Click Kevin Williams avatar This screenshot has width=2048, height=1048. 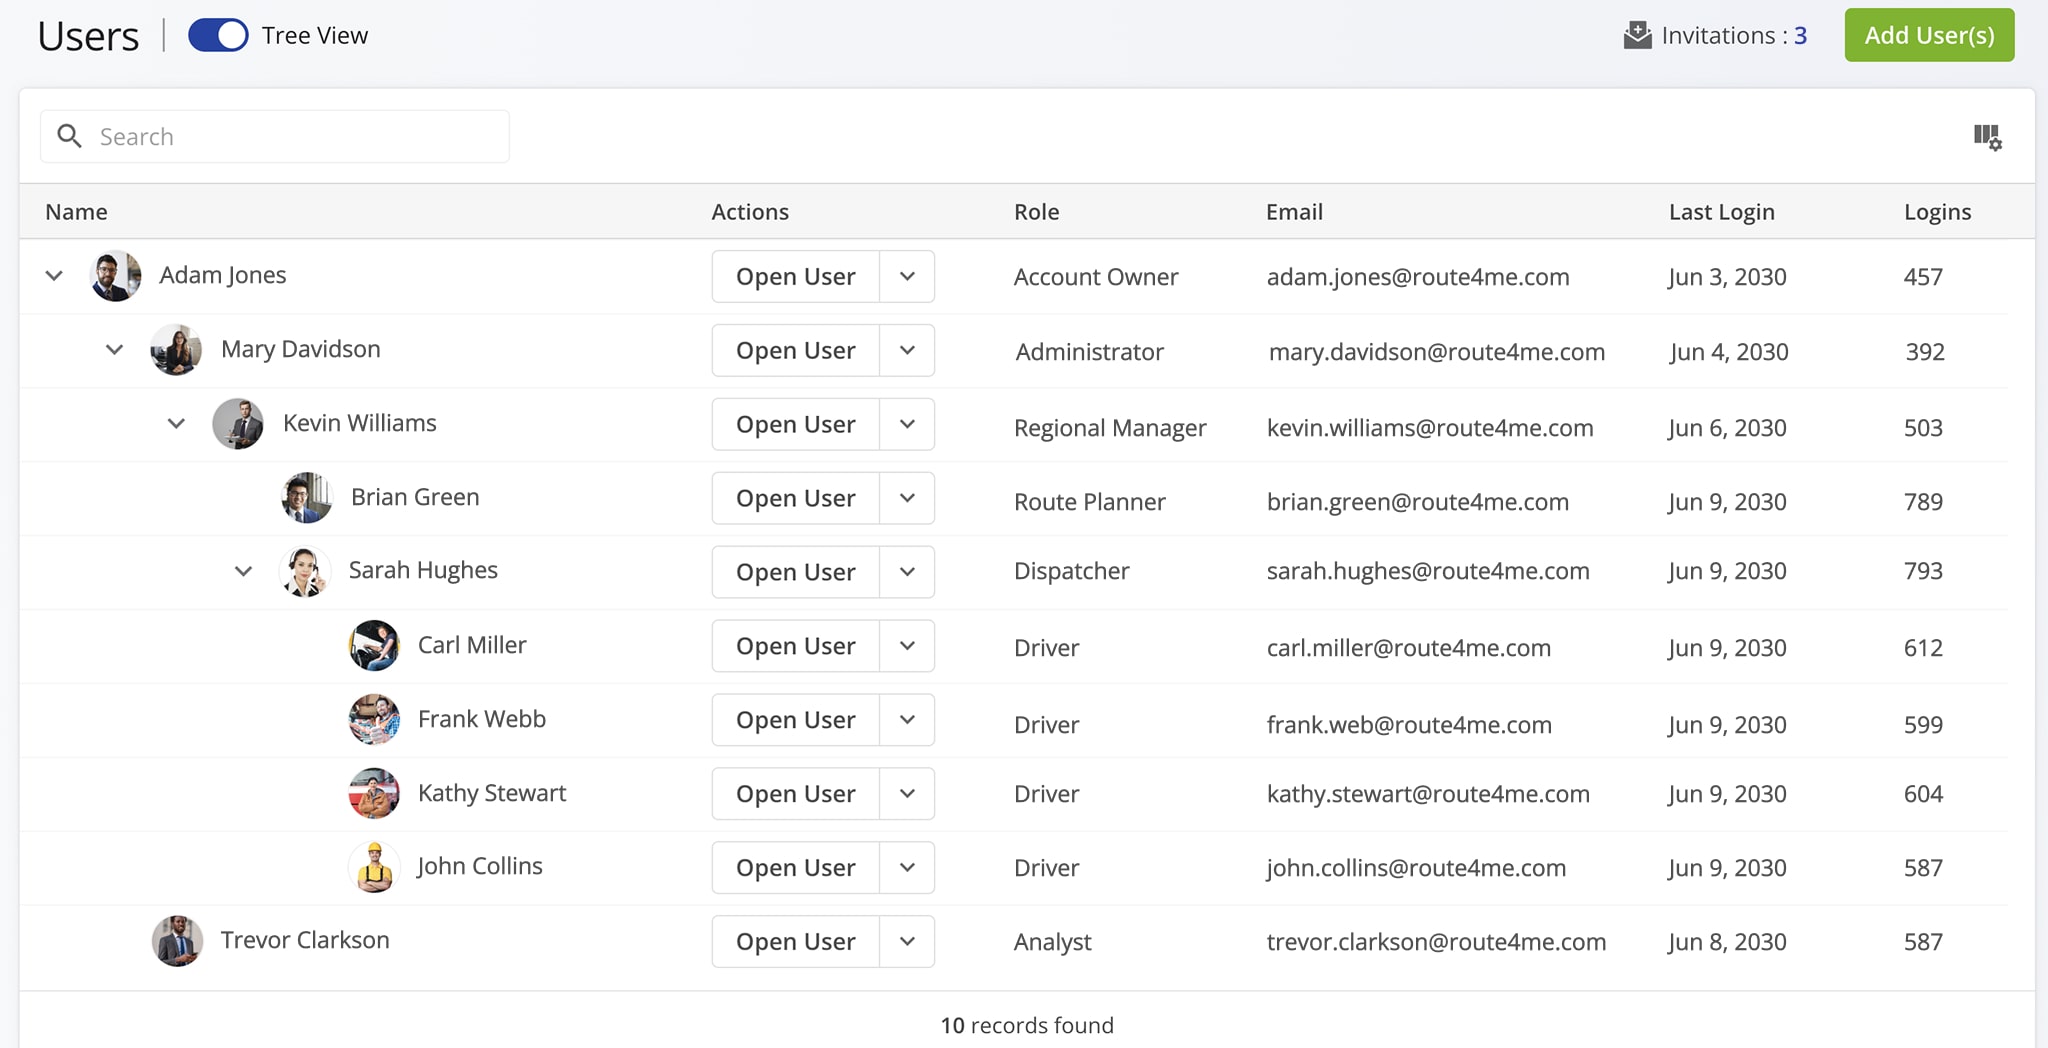click(x=238, y=423)
